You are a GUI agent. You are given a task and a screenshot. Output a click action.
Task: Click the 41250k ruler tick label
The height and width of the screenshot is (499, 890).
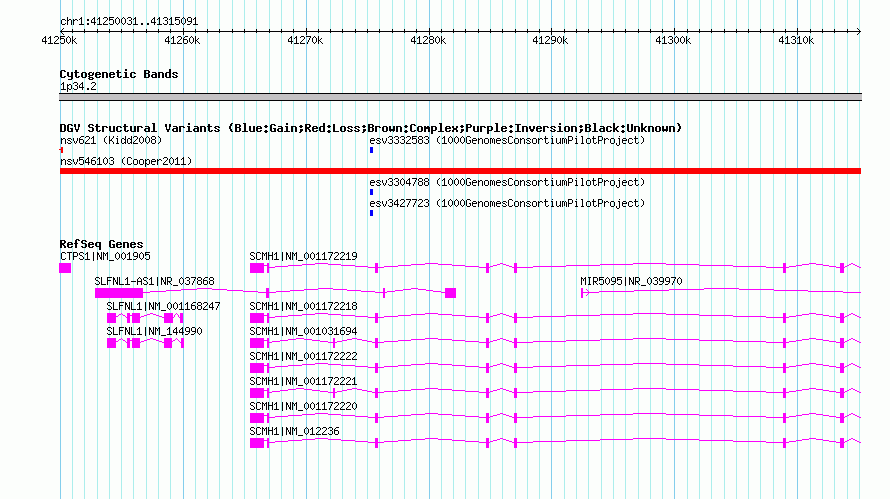[x=59, y=40]
